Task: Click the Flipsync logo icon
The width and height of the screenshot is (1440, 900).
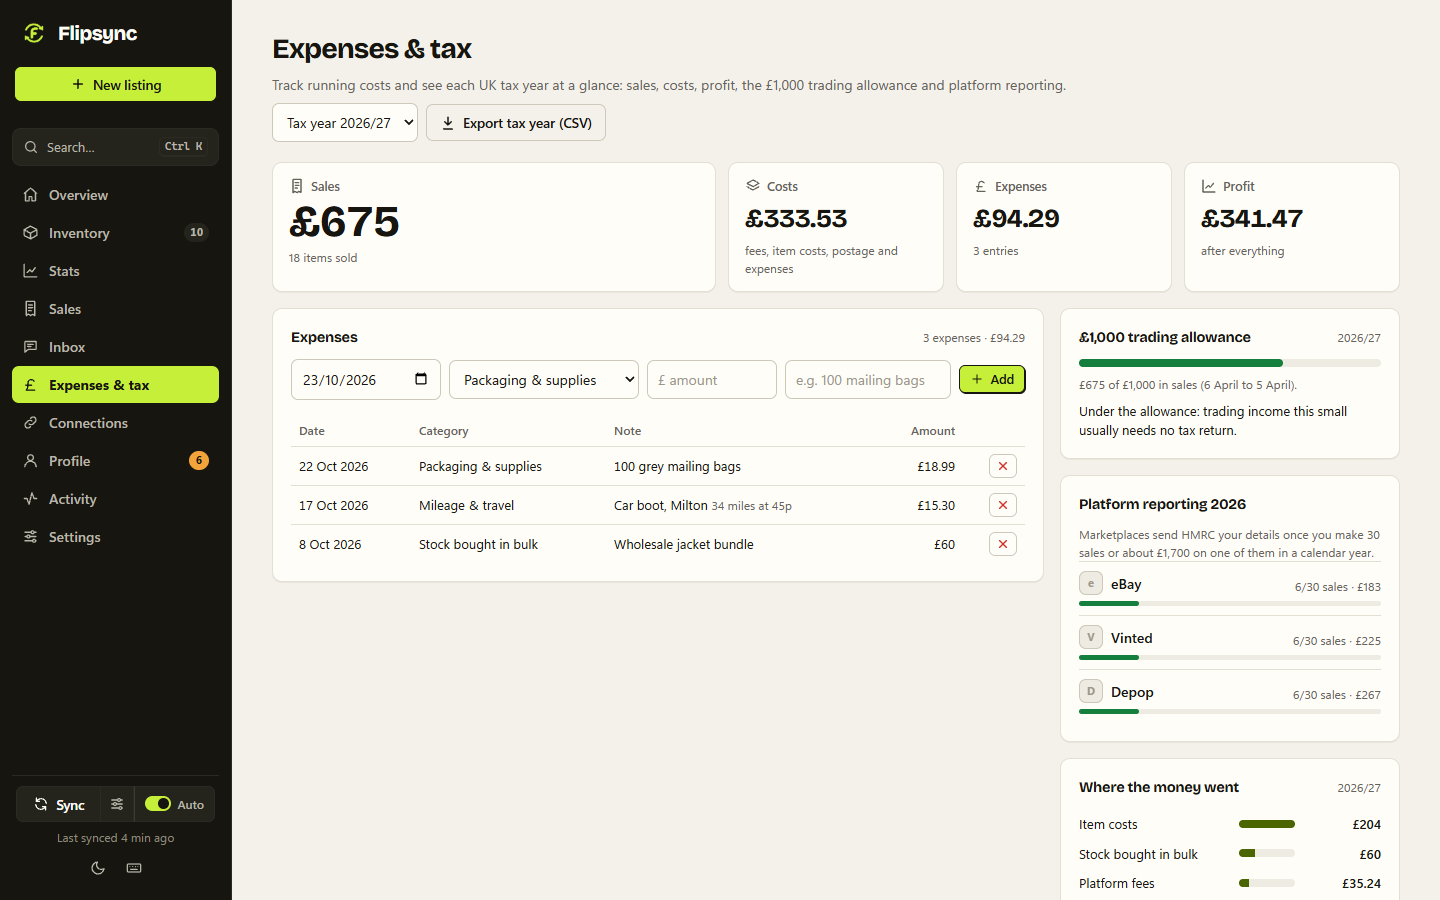Action: coord(34,33)
